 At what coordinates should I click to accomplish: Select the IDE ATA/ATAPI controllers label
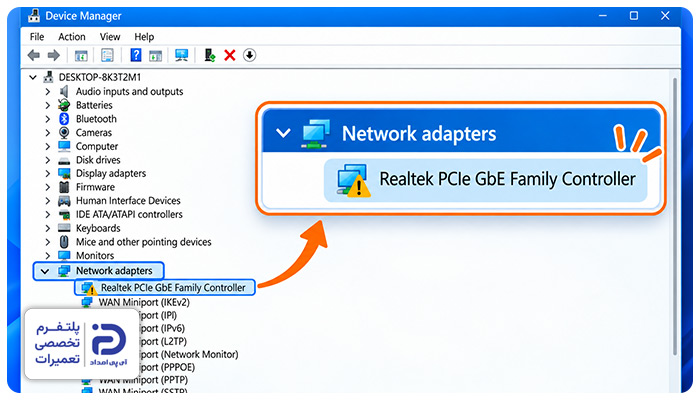129,214
